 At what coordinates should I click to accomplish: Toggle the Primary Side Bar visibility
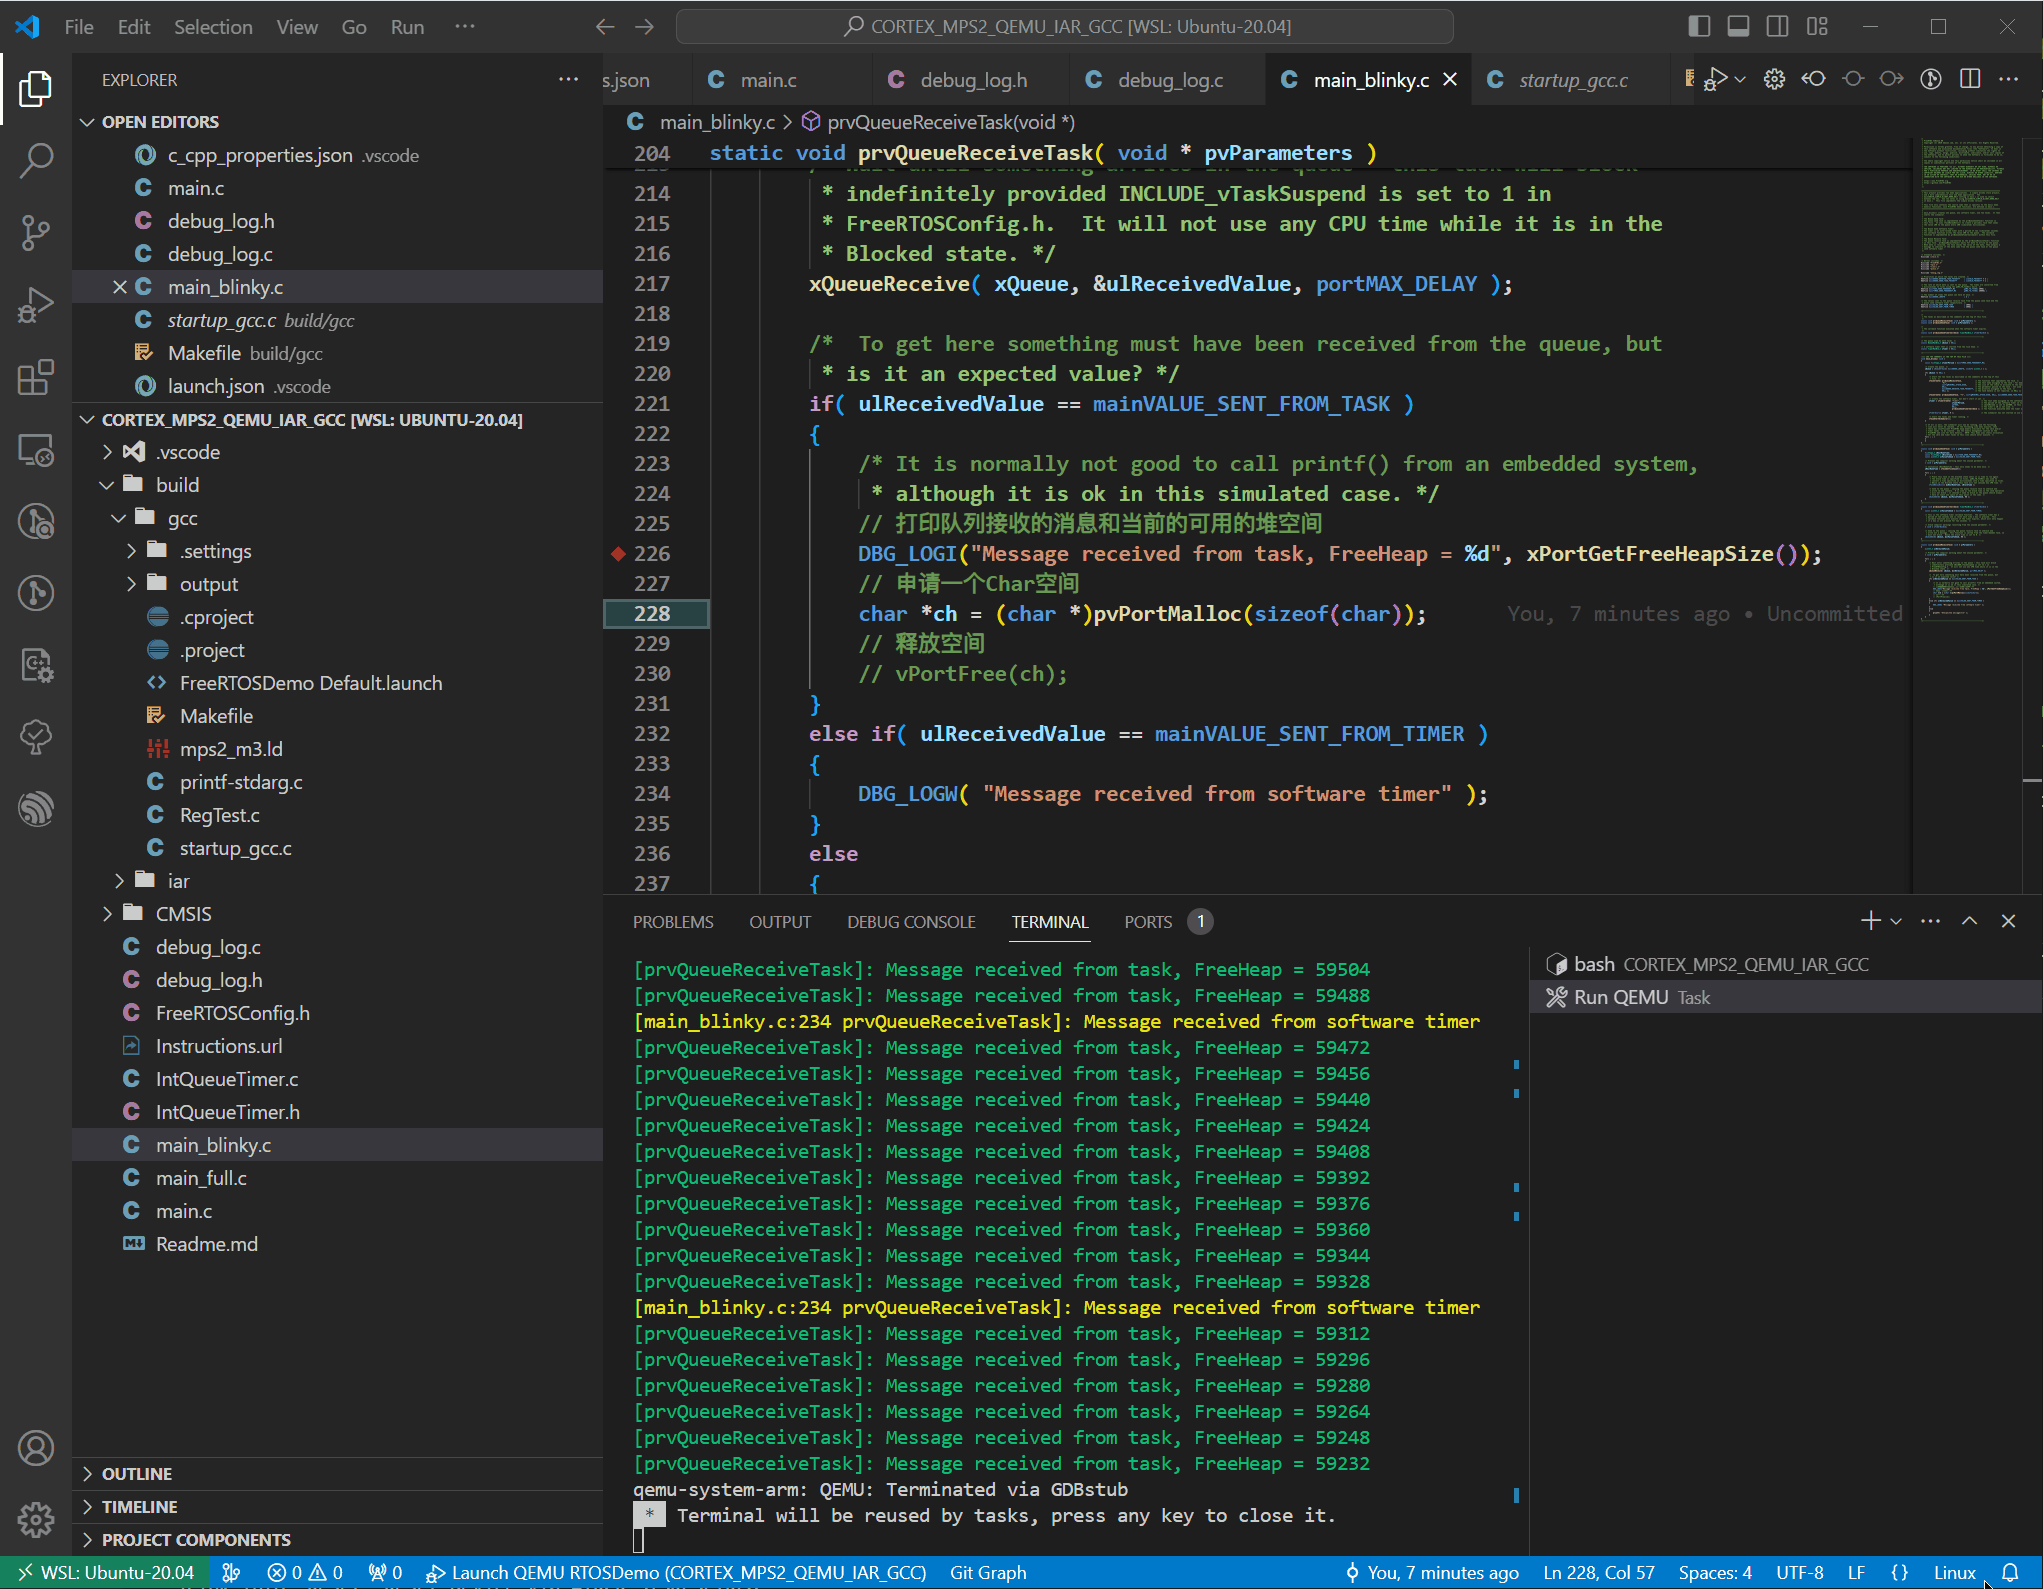1699,27
